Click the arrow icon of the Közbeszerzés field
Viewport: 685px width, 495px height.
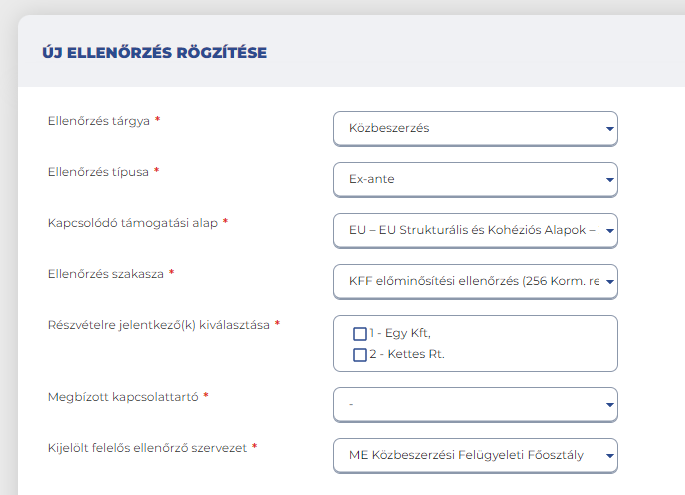[609, 129]
